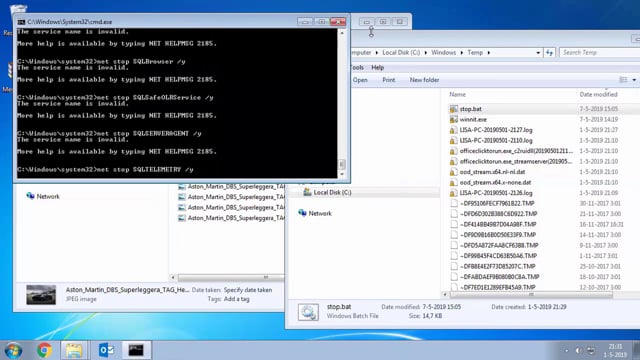The height and width of the screenshot is (360, 640).
Task: Click the Aston Martin image preview thumbnail
Action: tap(41, 294)
